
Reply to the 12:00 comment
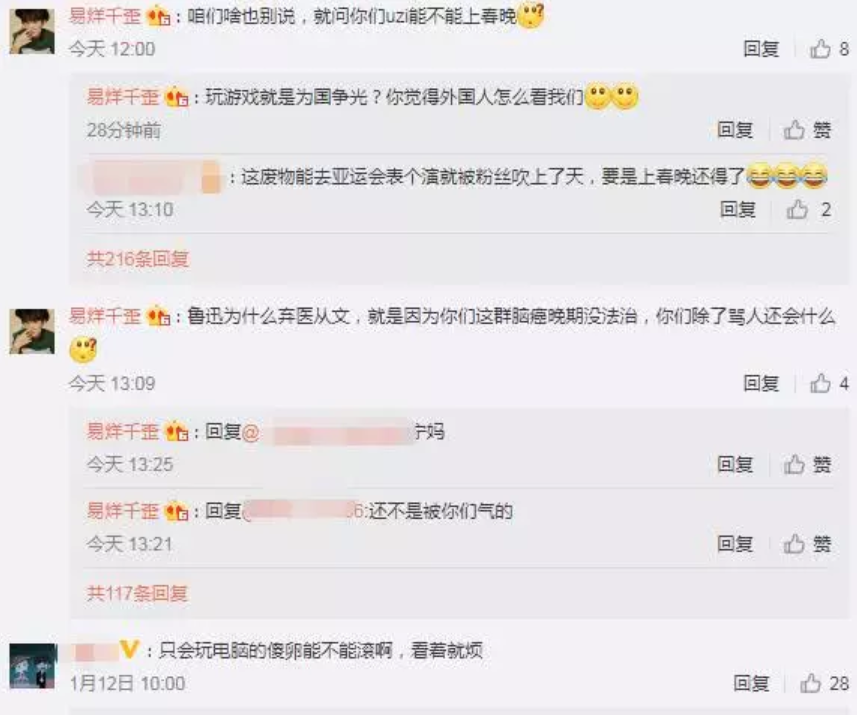click(x=761, y=49)
